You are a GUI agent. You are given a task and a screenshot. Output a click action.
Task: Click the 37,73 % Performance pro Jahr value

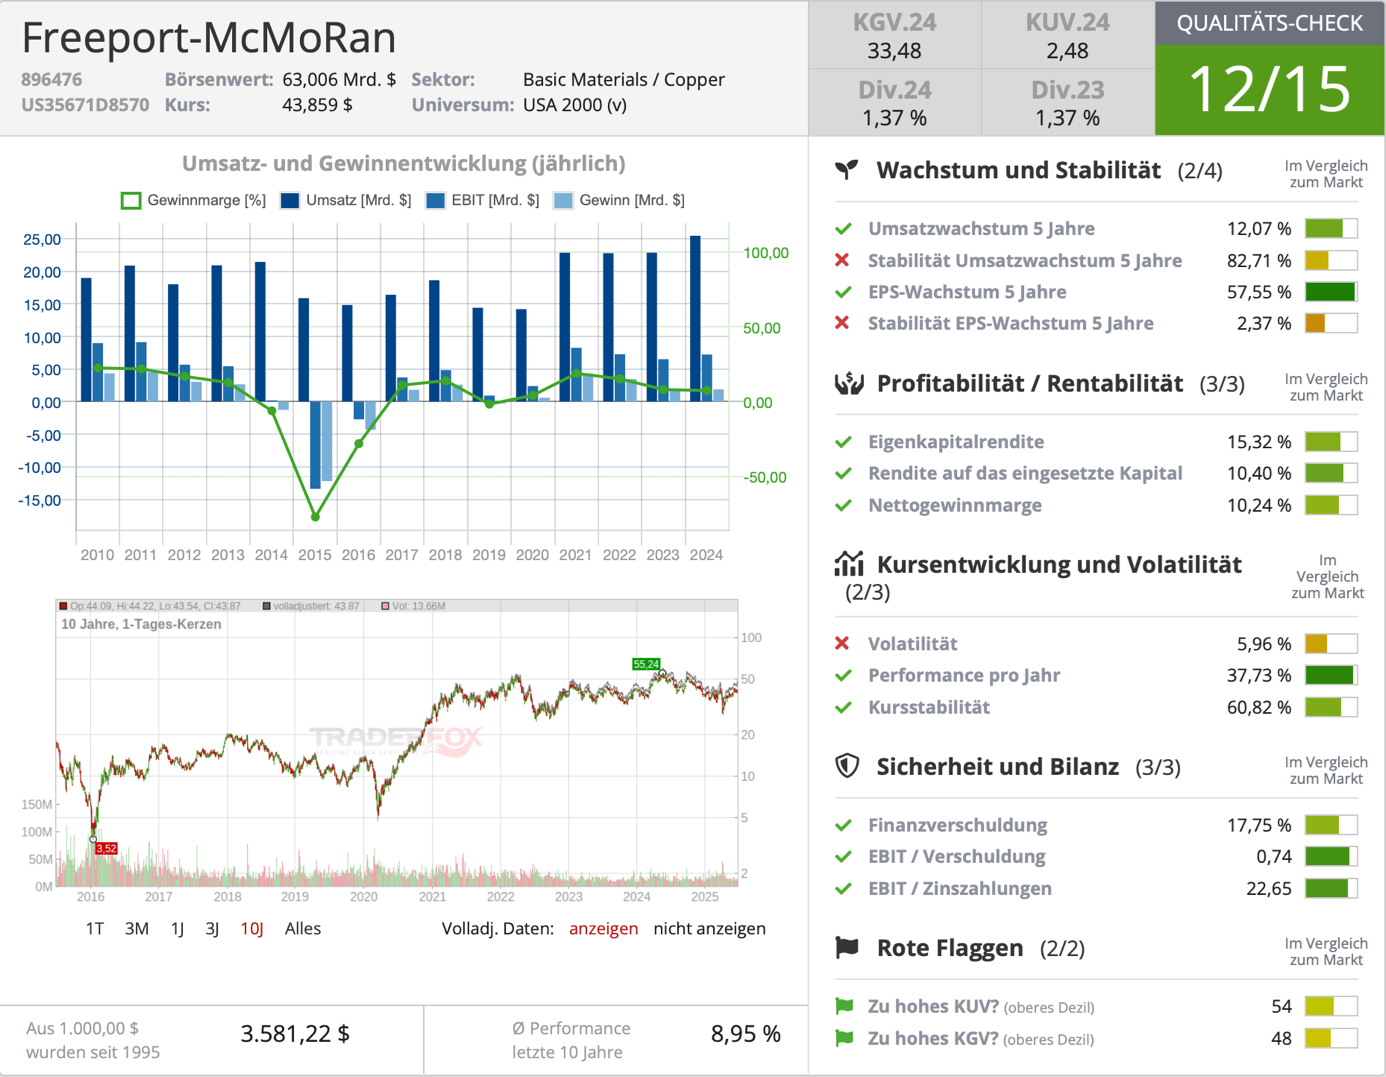(x=1259, y=675)
